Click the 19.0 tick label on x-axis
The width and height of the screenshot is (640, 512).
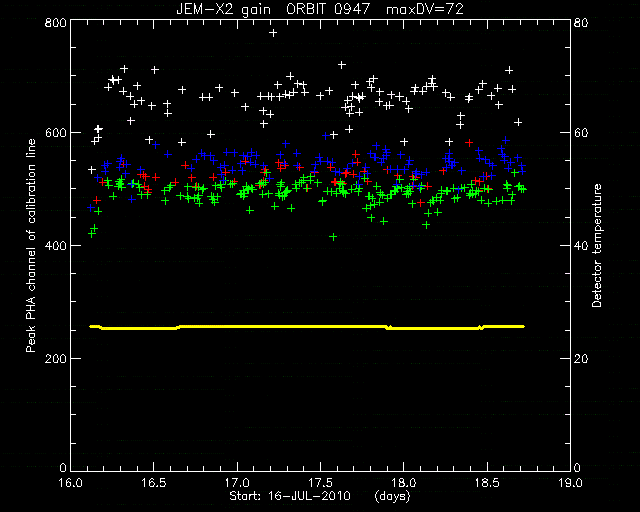570,483
